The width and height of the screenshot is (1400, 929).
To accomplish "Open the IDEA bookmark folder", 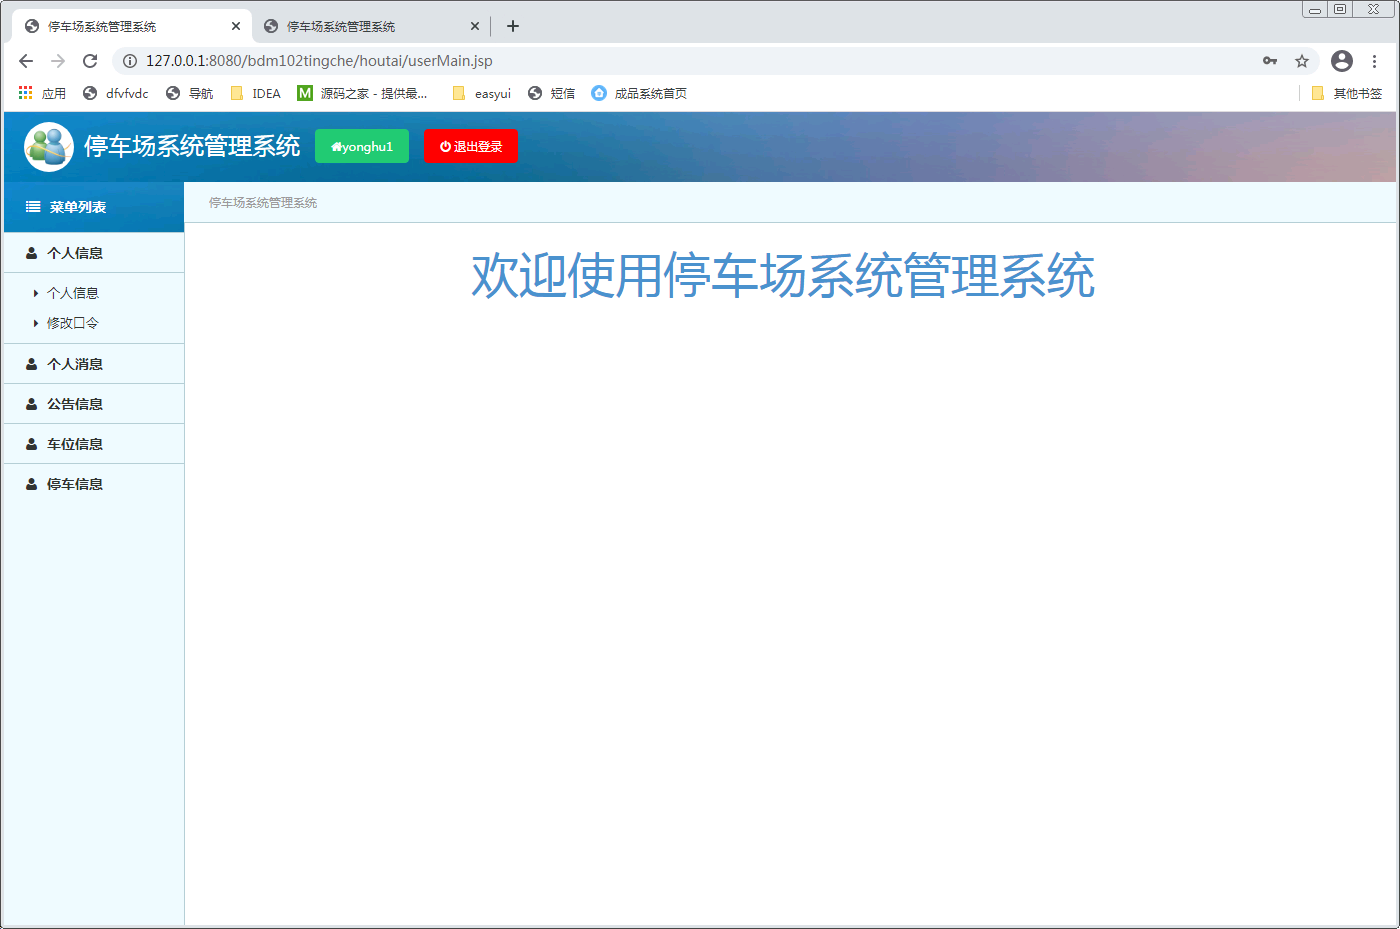I will click(256, 93).
